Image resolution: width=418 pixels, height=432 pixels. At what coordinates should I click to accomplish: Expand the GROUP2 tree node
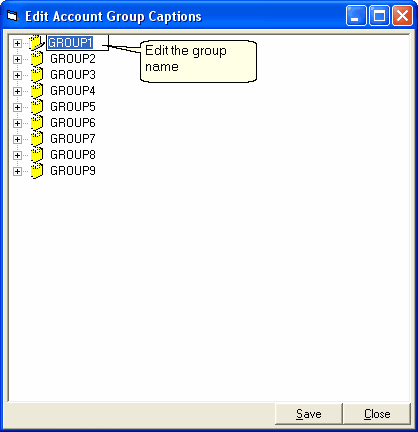(x=17, y=59)
